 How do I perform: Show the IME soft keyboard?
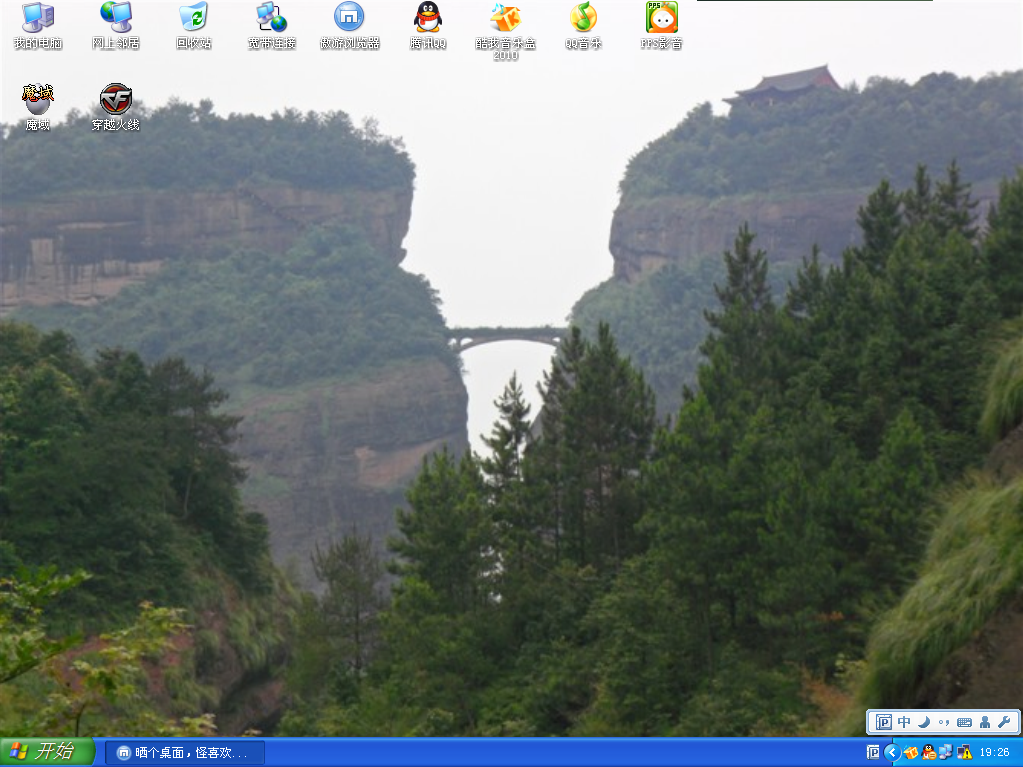pyautogui.click(x=964, y=722)
